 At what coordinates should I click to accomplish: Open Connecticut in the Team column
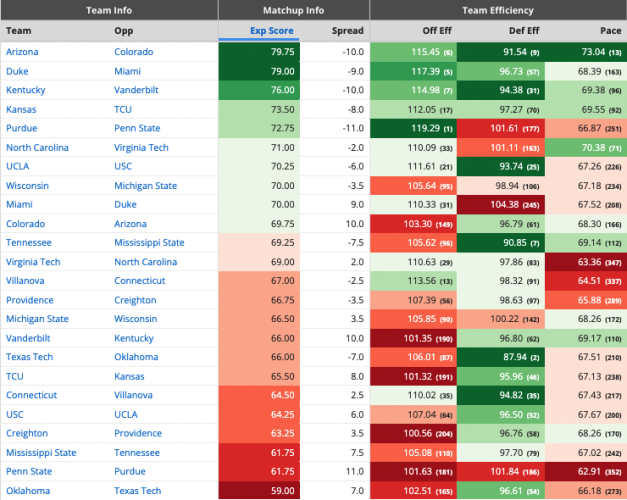[x=31, y=395]
